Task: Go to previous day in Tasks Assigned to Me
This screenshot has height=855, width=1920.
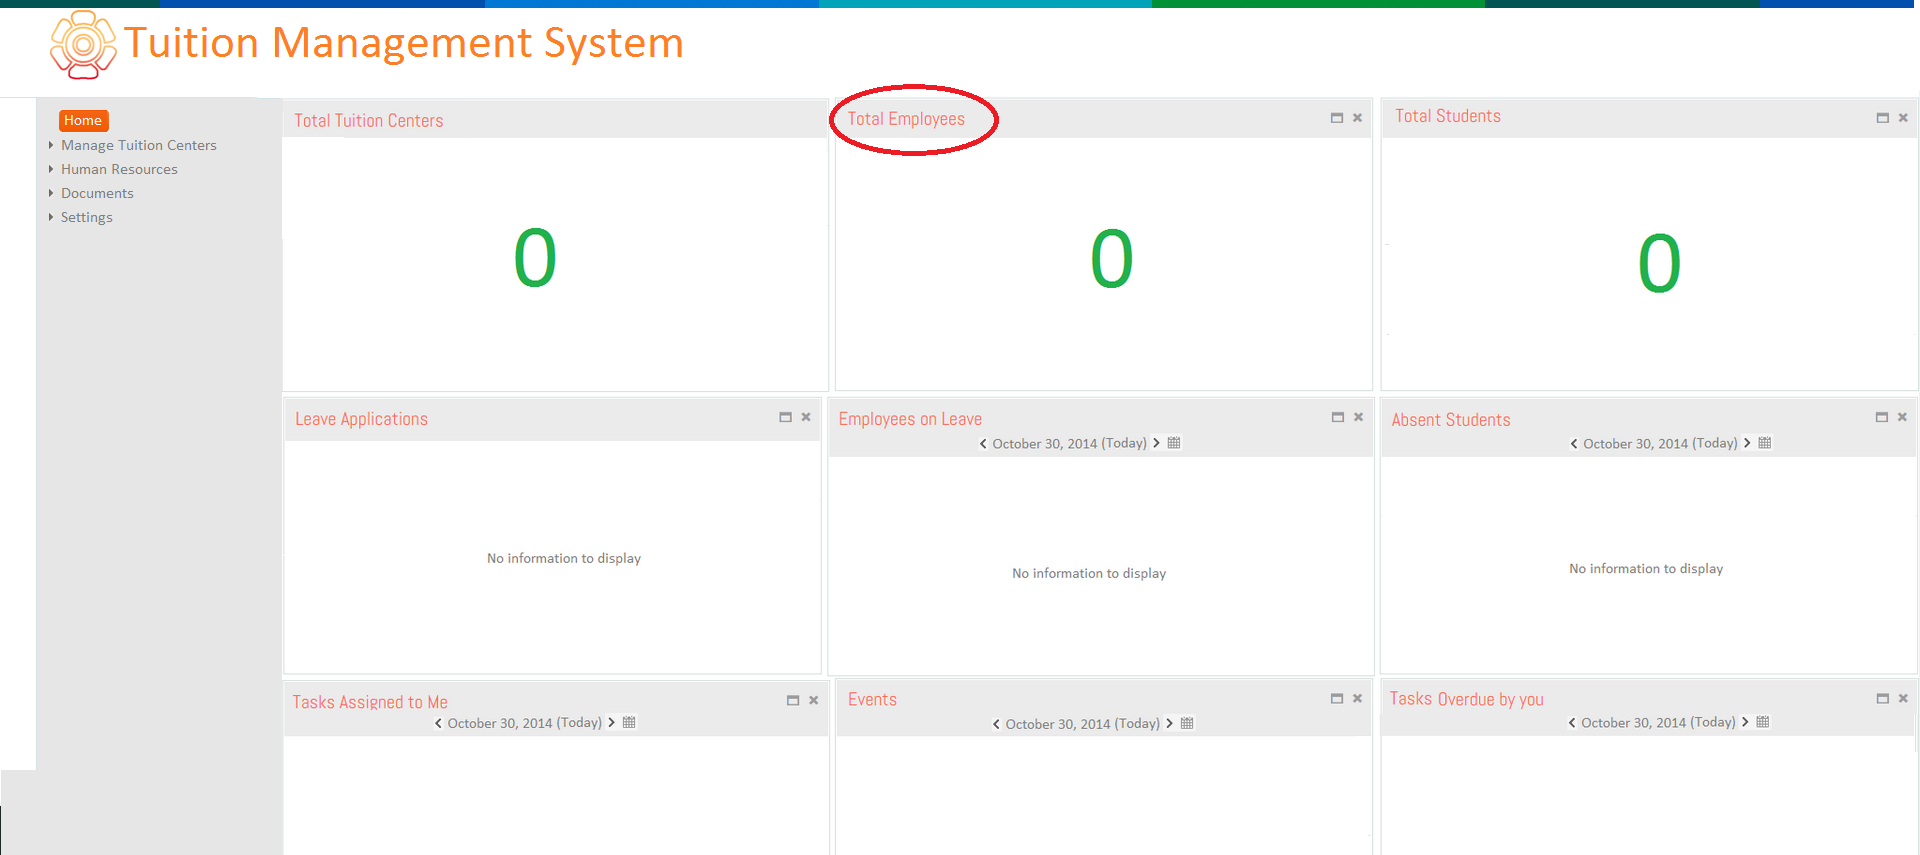Action: point(438,724)
